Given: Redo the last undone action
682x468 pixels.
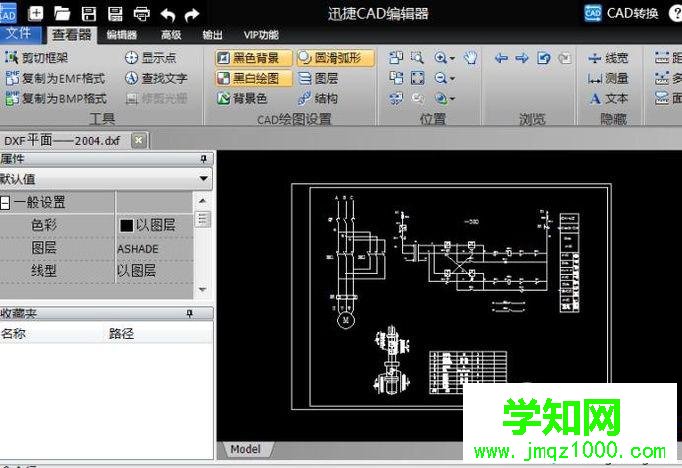Looking at the screenshot, I should 192,15.
